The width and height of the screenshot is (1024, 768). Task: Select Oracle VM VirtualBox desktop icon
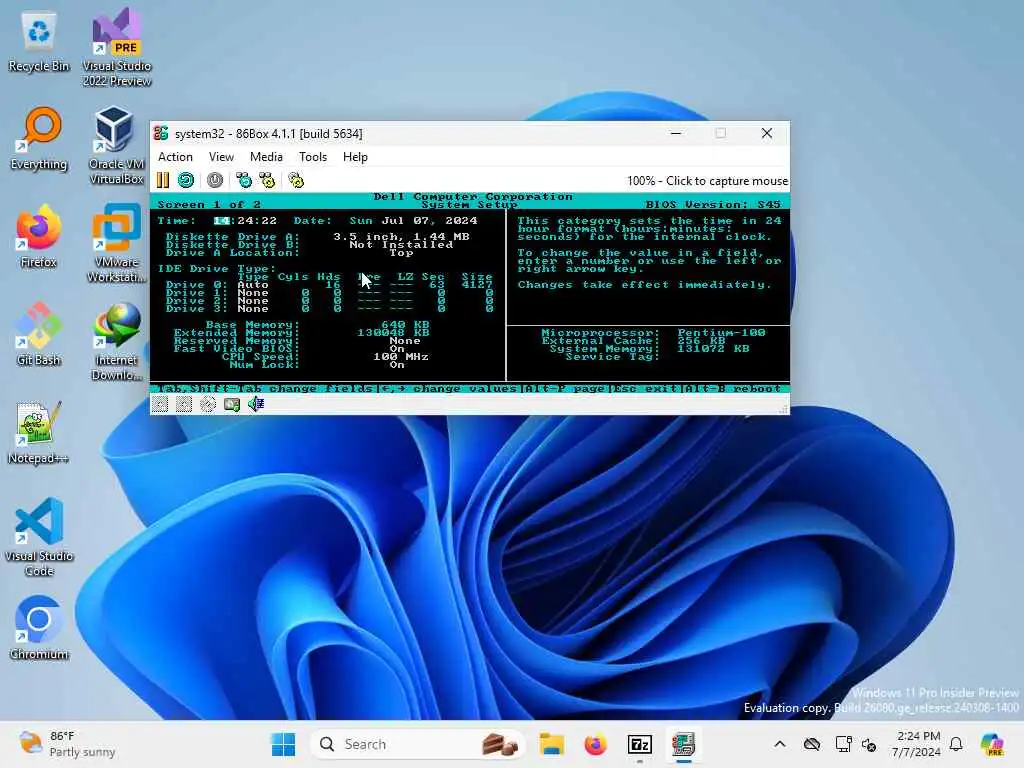pos(117,145)
